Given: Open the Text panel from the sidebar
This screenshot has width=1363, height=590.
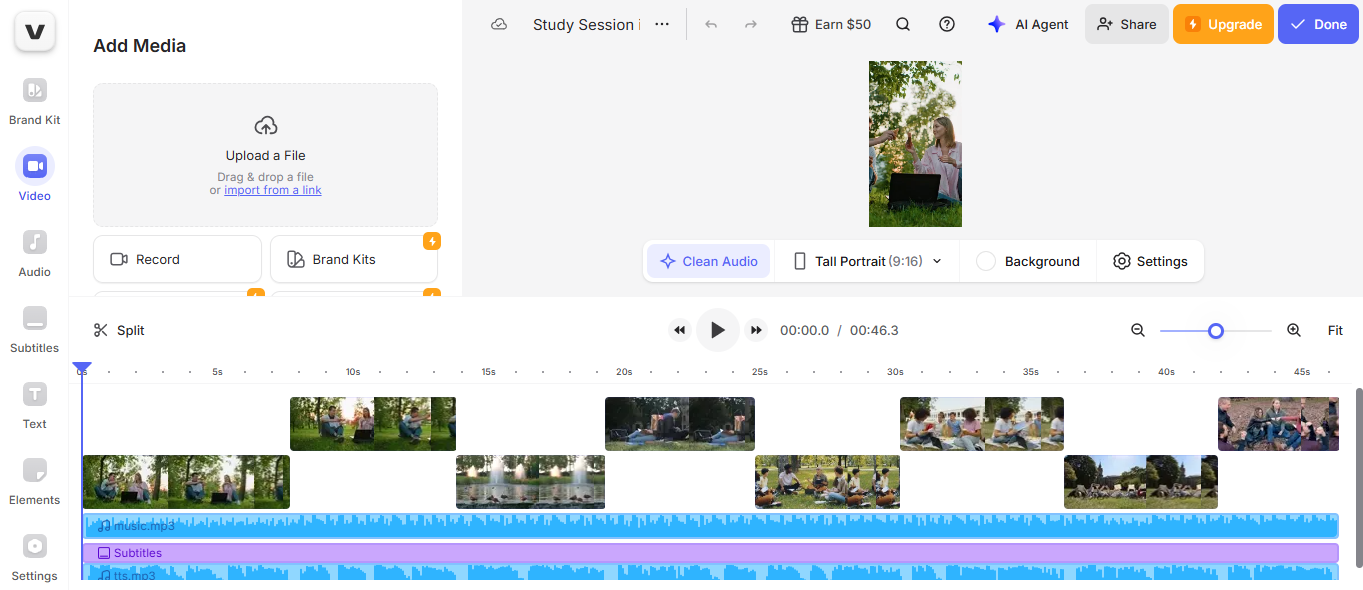Looking at the screenshot, I should (x=34, y=404).
